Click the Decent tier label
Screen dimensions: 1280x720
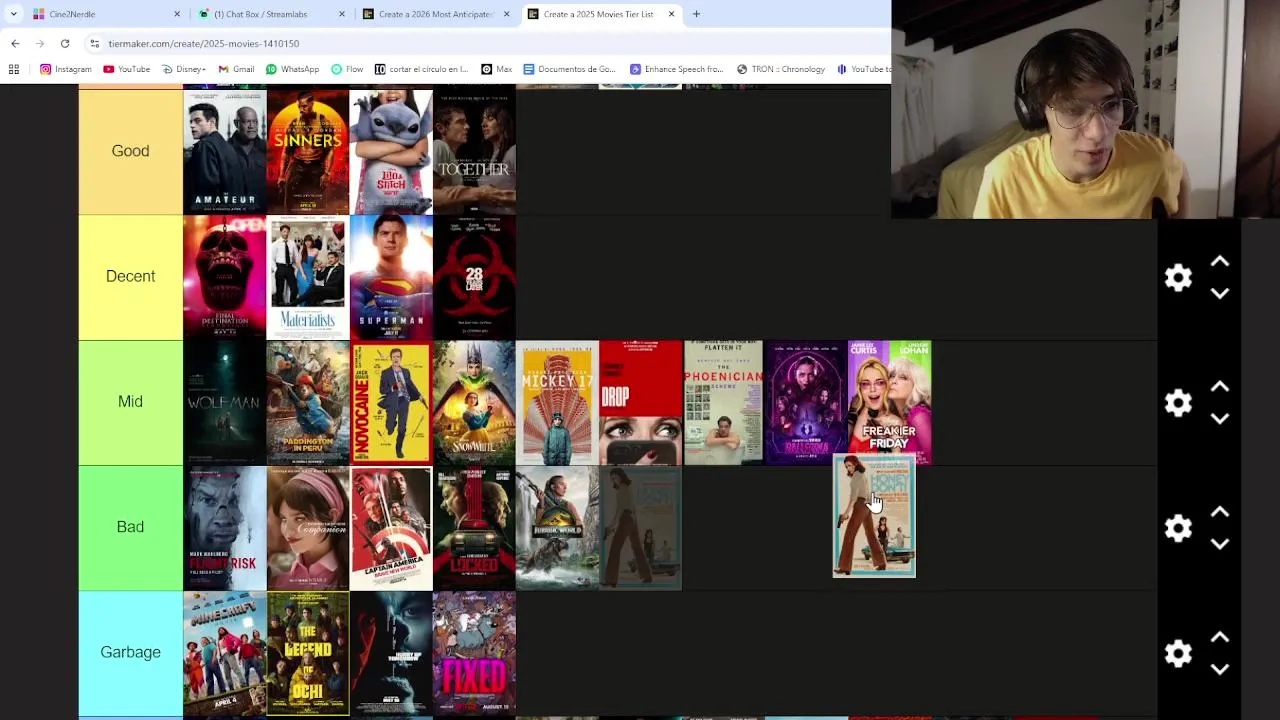pos(130,277)
